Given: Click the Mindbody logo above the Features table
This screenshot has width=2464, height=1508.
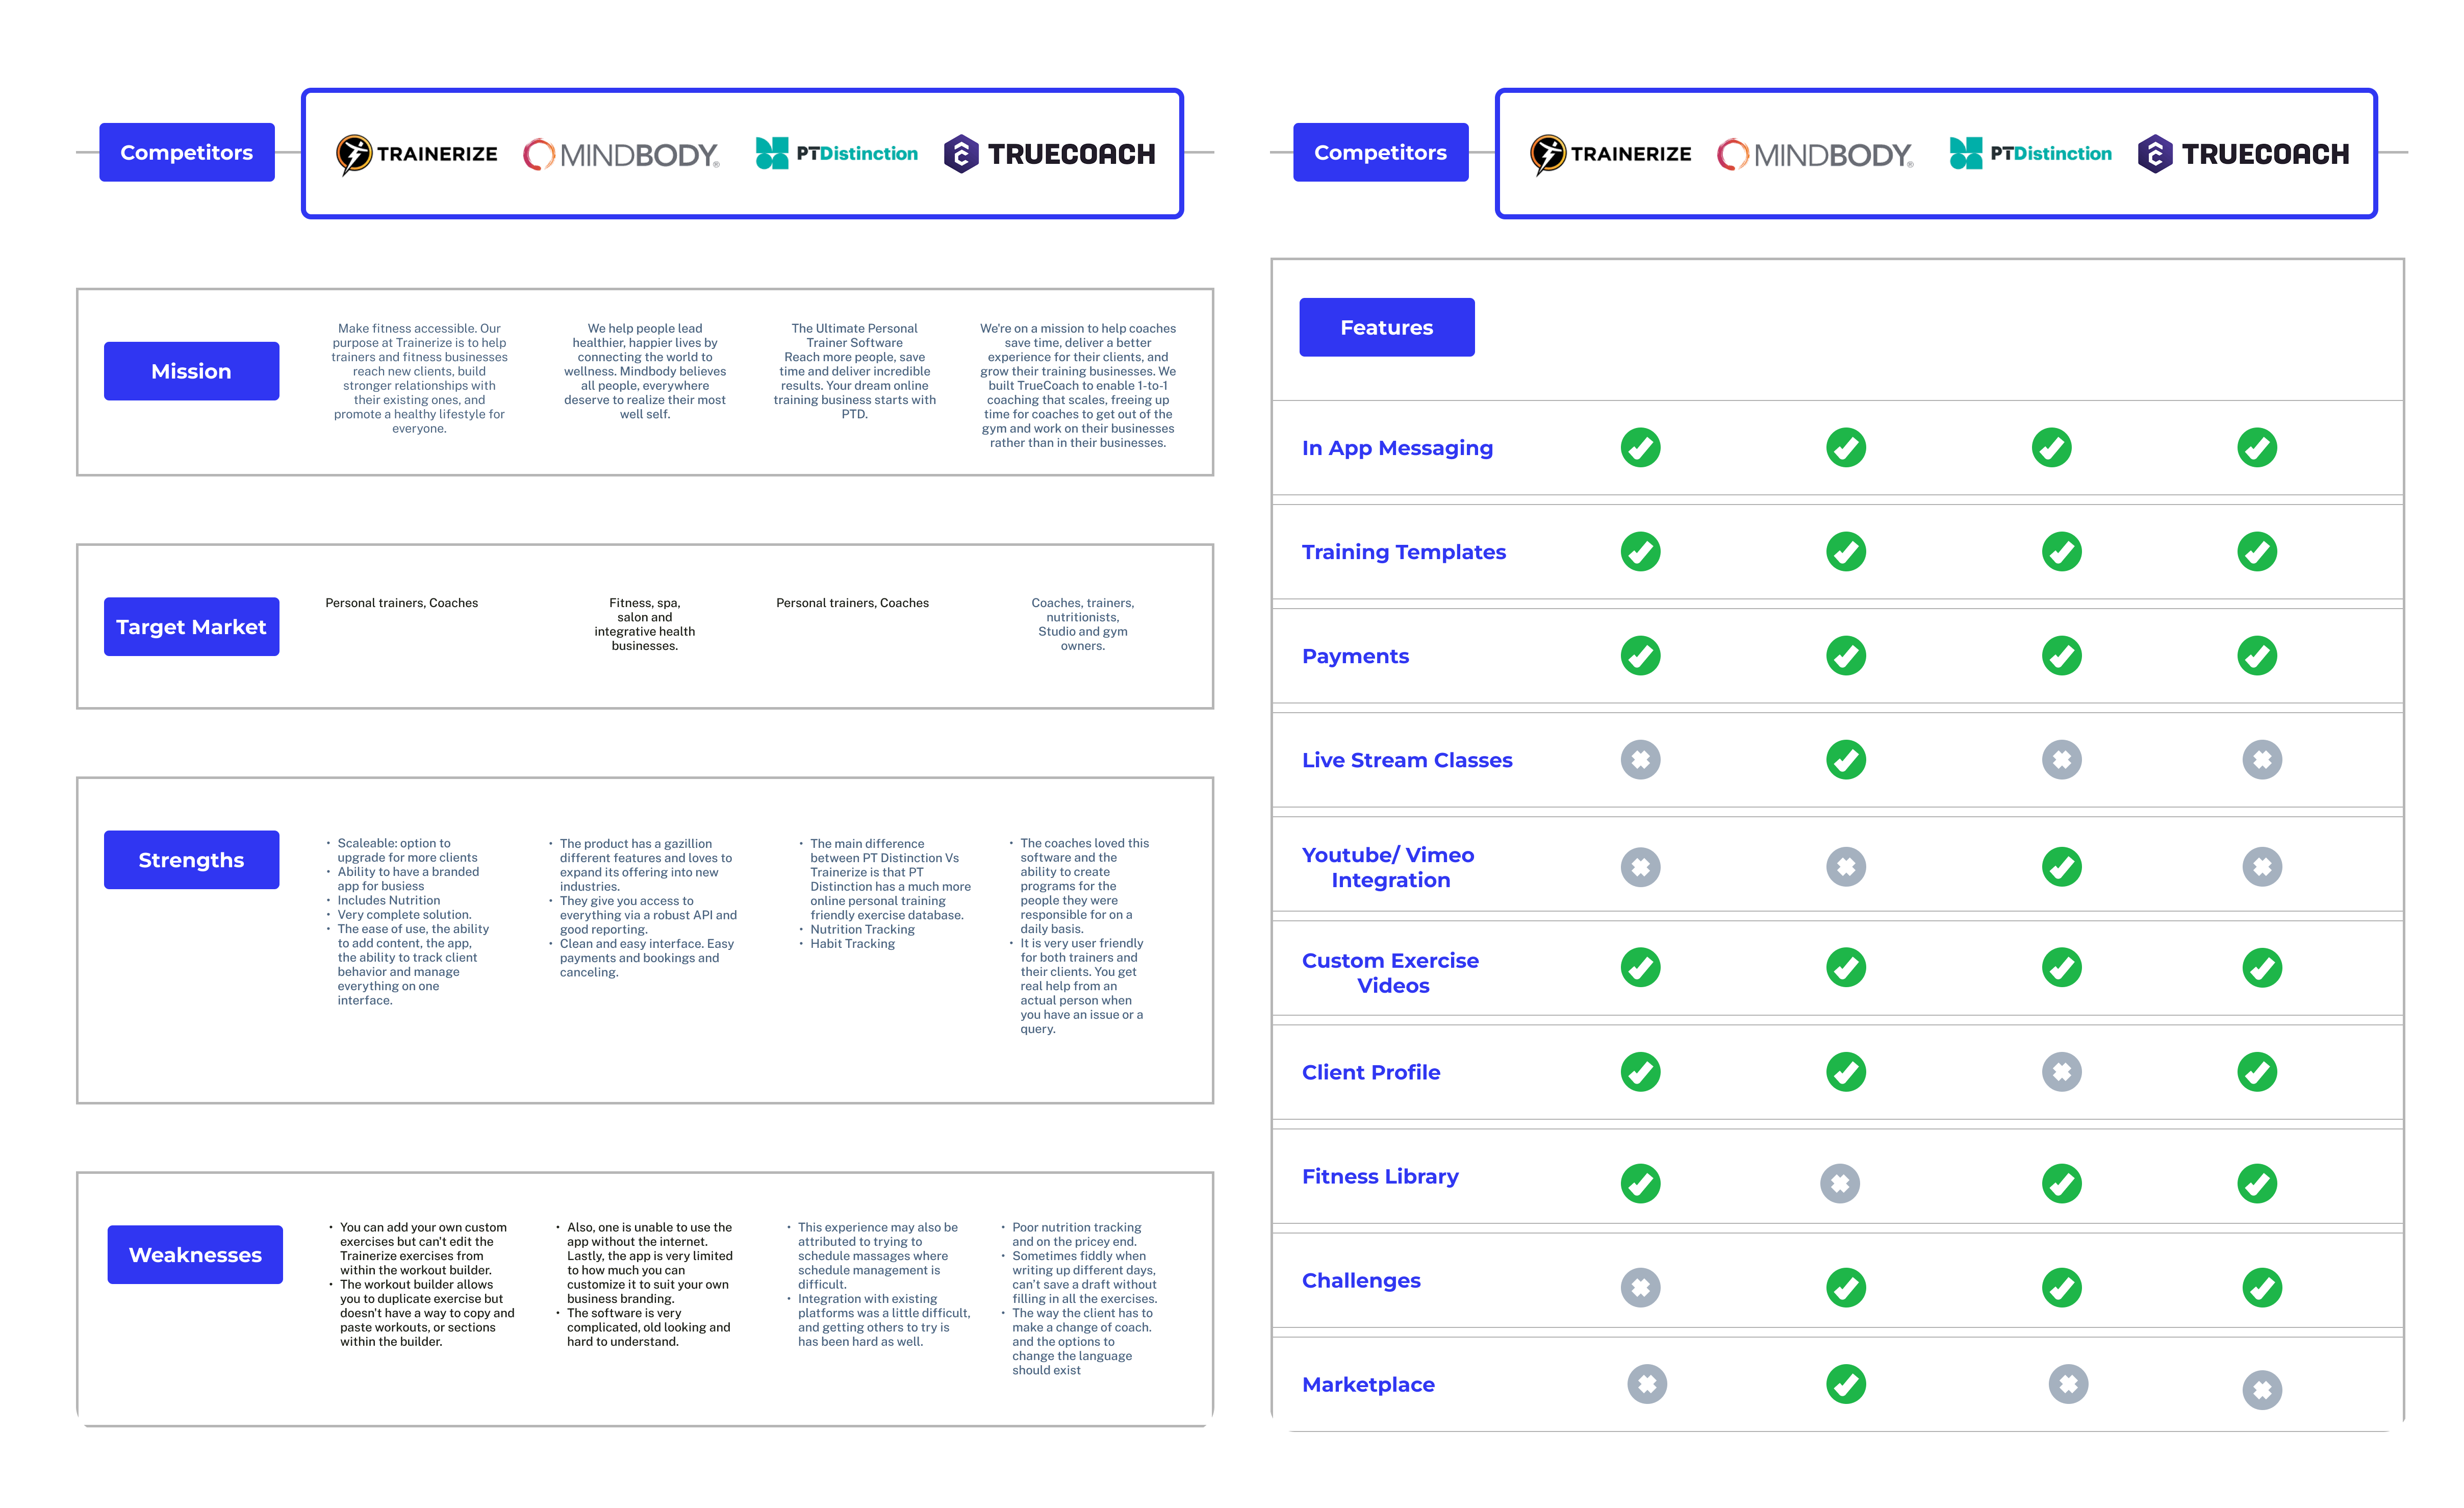Looking at the screenshot, I should click(x=1815, y=154).
